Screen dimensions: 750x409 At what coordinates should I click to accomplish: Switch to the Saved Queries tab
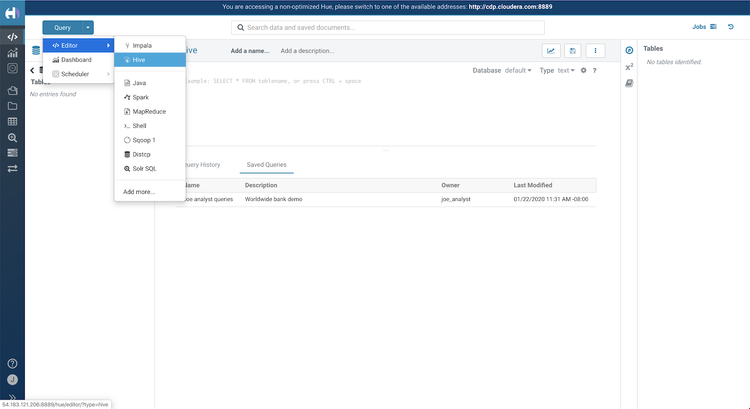coord(266,165)
